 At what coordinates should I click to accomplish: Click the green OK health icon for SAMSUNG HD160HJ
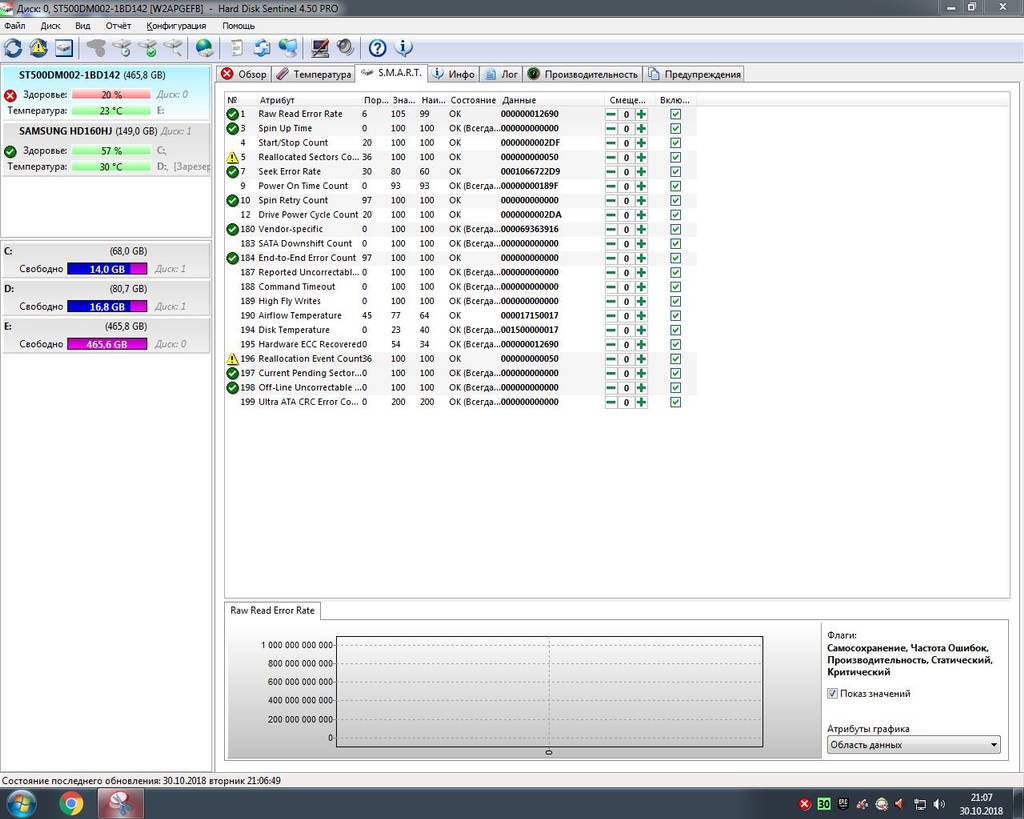click(10, 151)
